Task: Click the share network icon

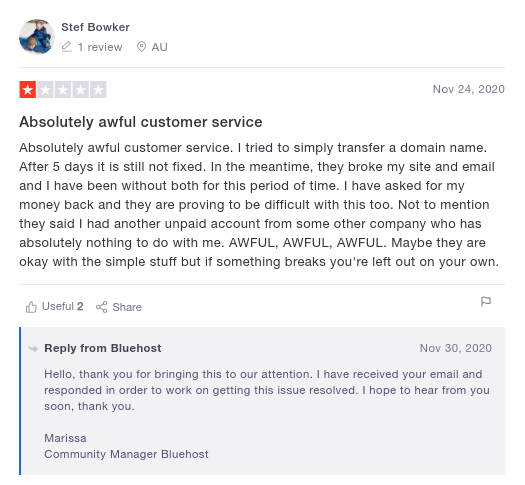Action: click(101, 307)
